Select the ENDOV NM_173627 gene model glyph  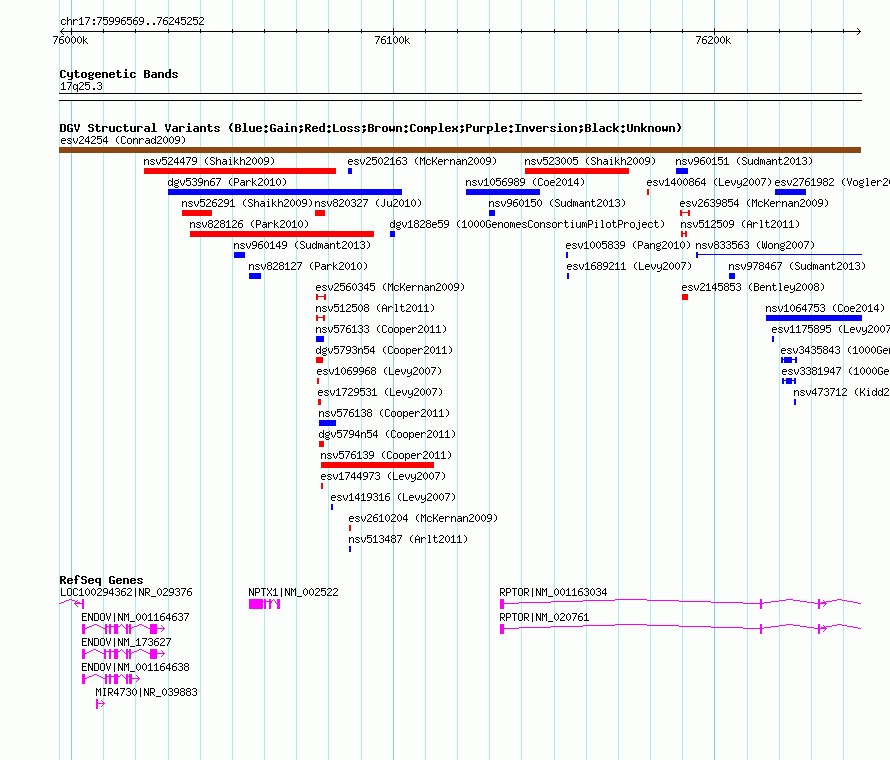tap(123, 654)
